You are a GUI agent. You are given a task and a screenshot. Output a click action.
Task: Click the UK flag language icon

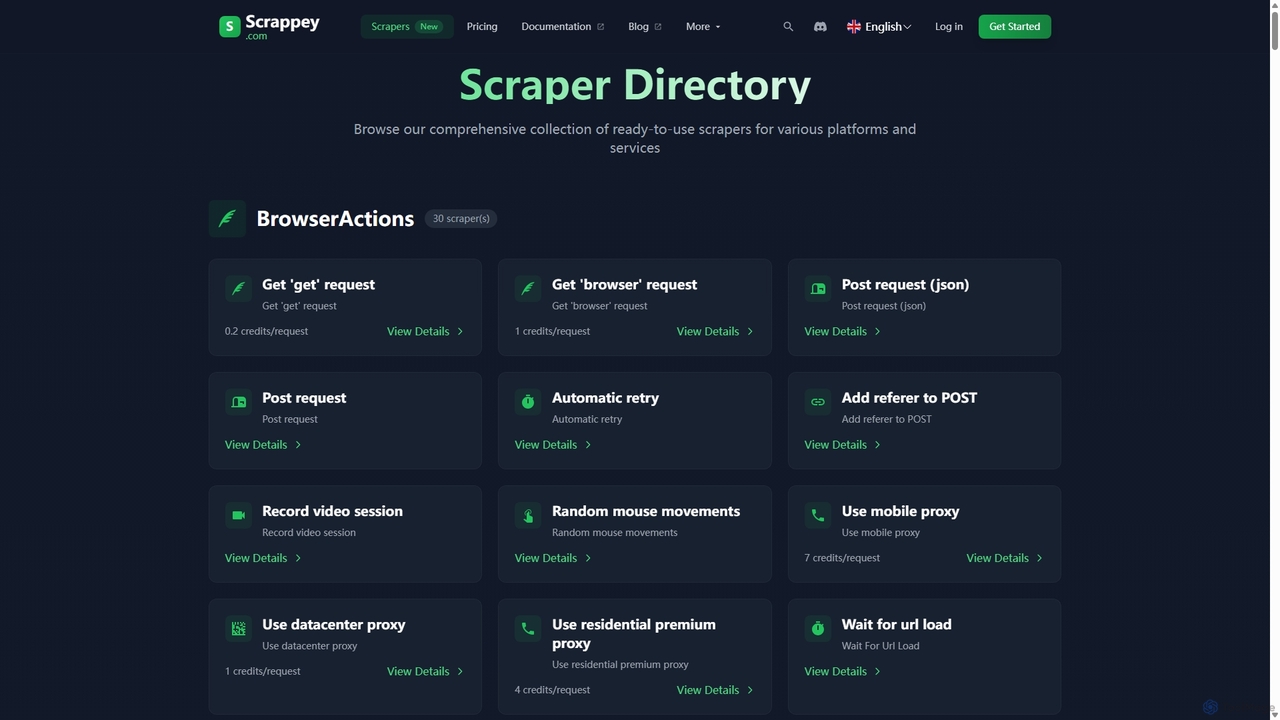854,27
